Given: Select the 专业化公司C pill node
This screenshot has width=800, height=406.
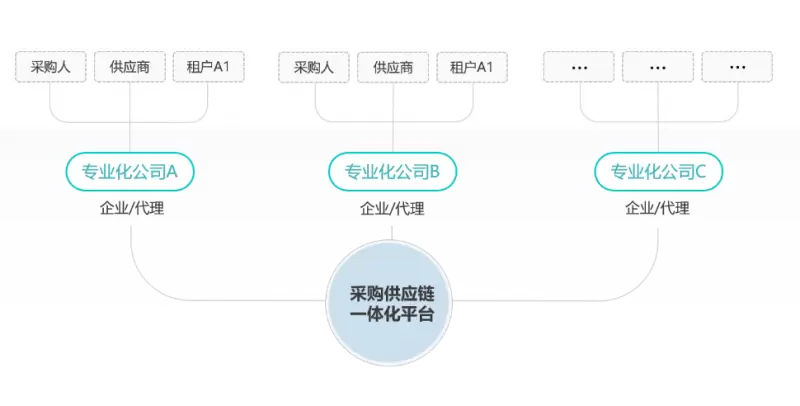Looking at the screenshot, I should [x=659, y=172].
